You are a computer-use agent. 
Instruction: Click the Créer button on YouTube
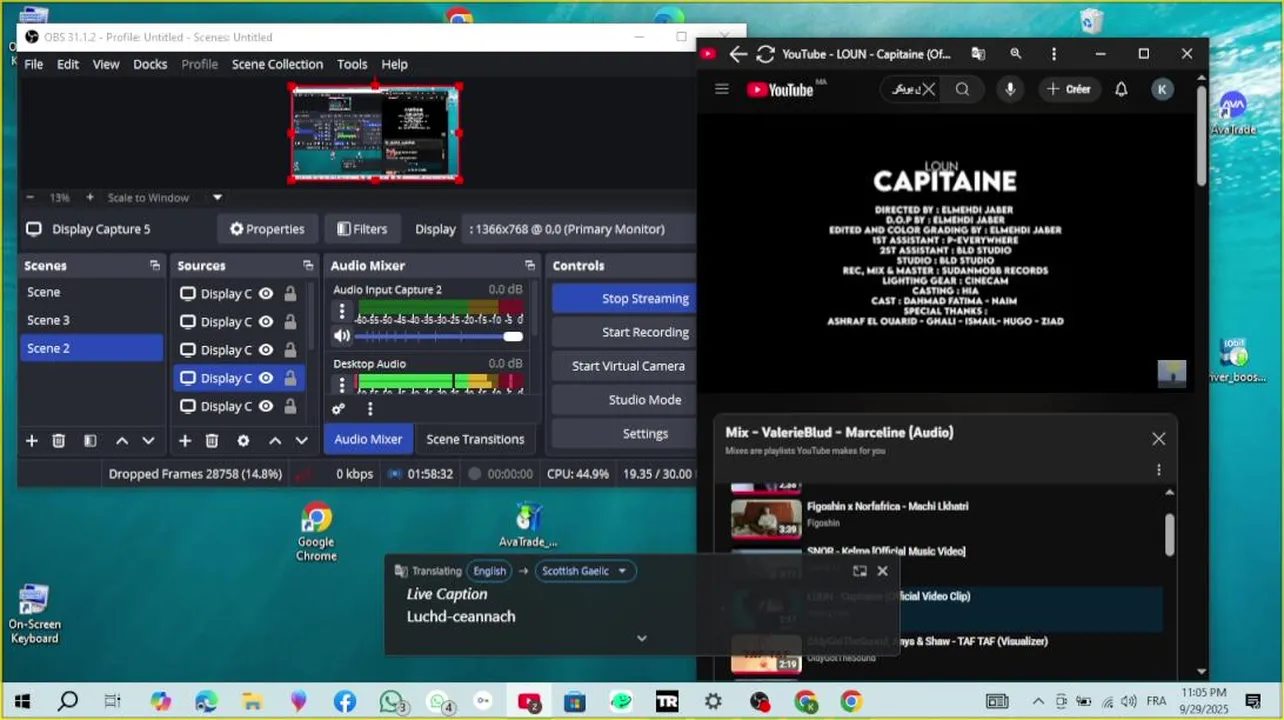tap(1069, 89)
